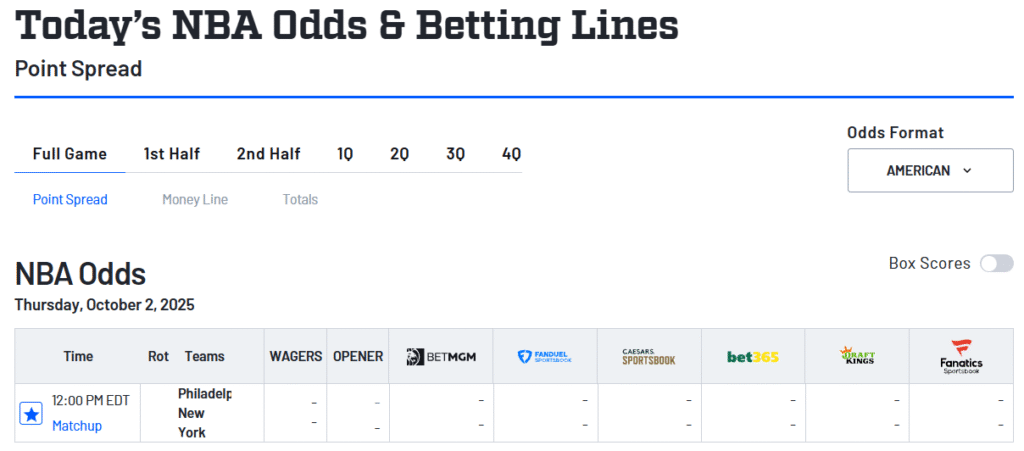Viewport: 1024px width, 451px height.
Task: Click the OPENER column header
Action: coord(358,357)
